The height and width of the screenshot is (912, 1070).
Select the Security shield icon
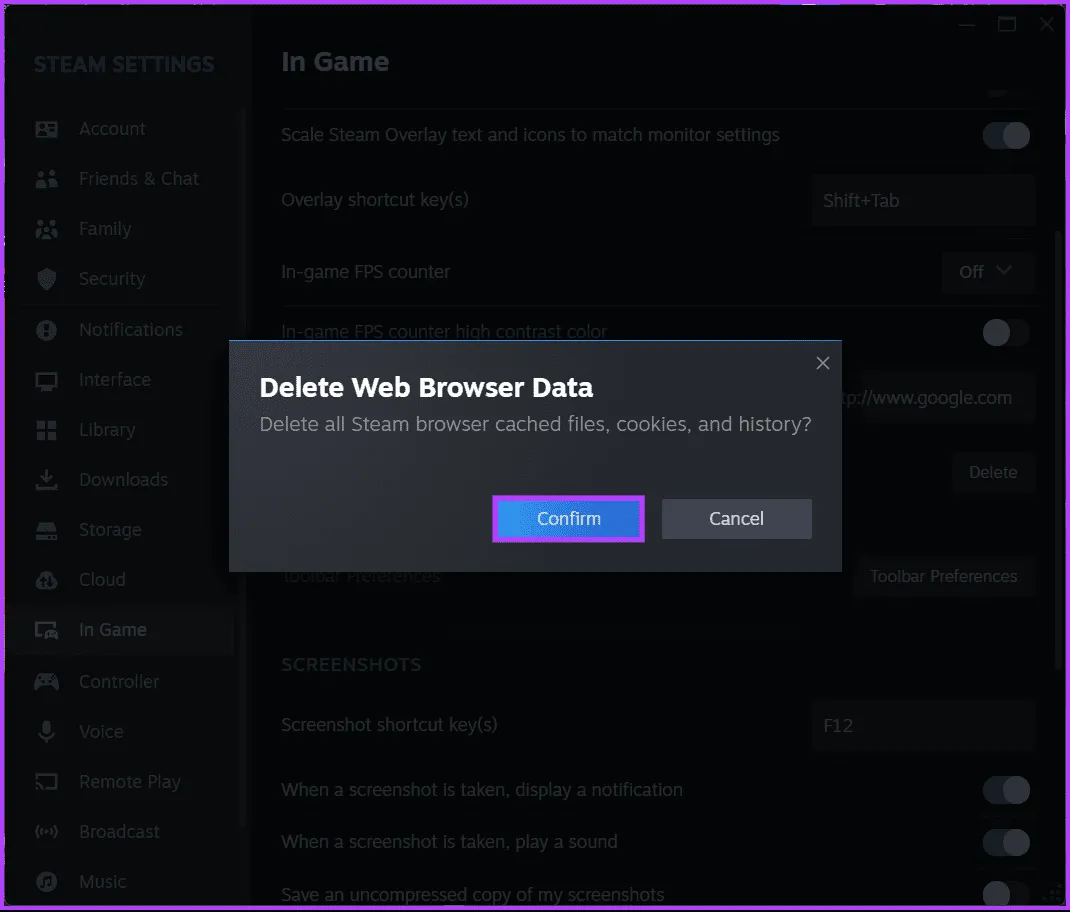coord(46,279)
